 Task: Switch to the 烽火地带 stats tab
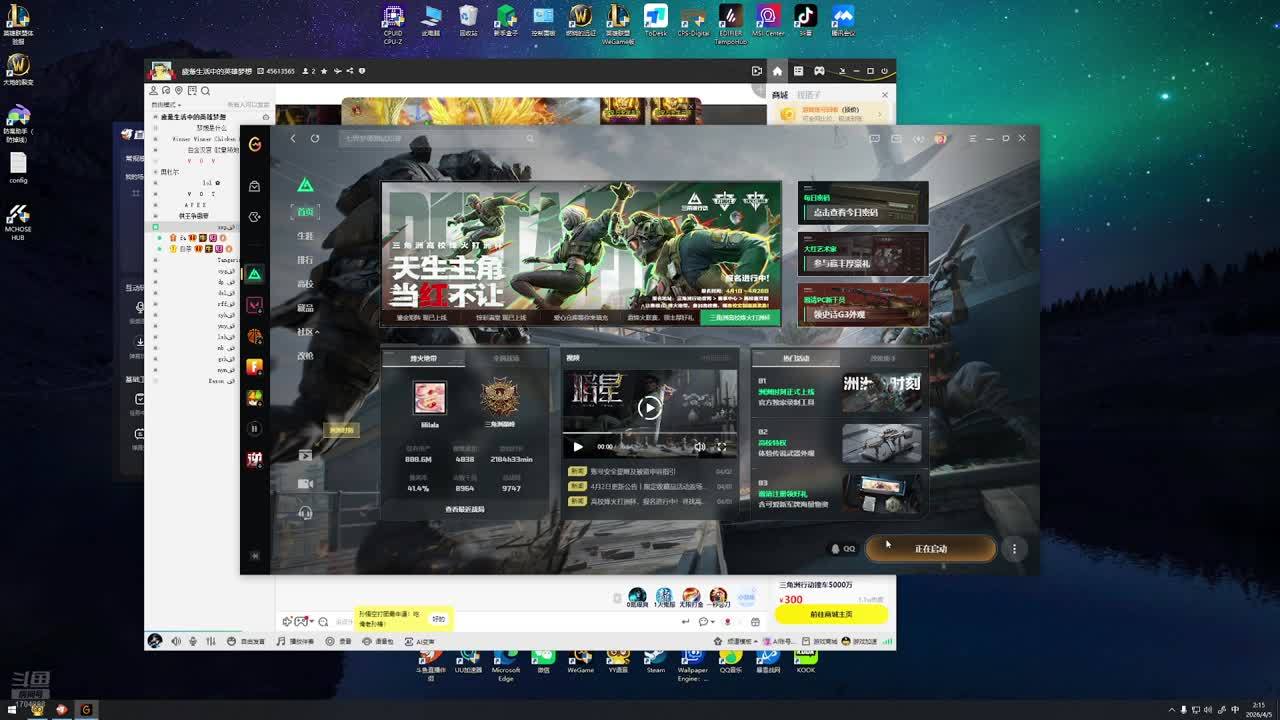click(x=423, y=358)
